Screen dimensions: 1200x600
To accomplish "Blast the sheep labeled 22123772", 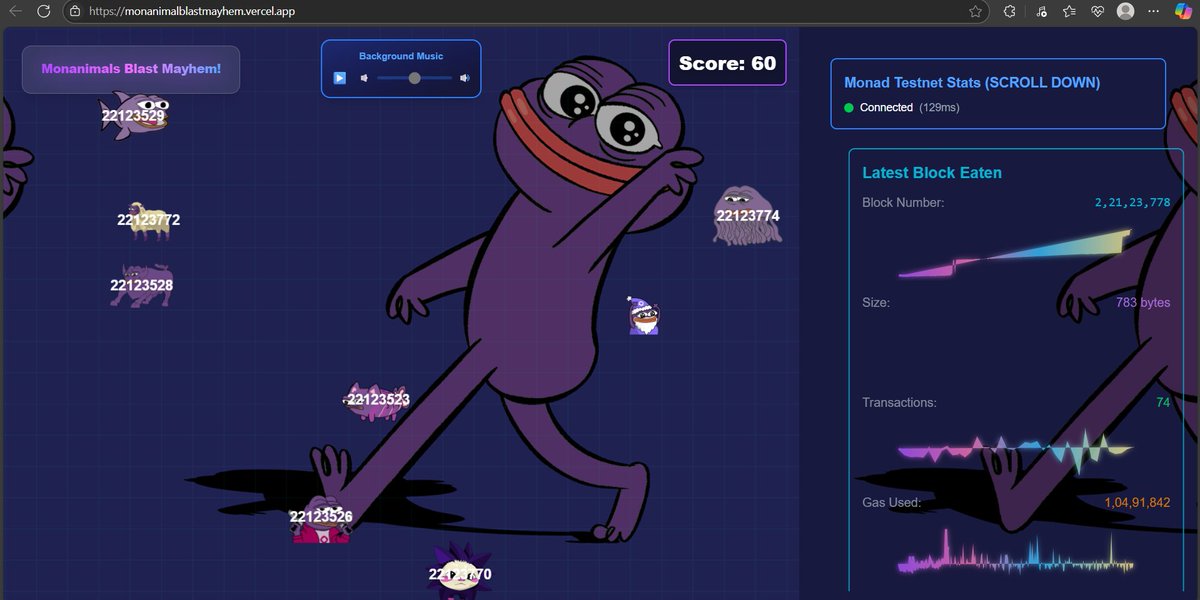I will (147, 220).
